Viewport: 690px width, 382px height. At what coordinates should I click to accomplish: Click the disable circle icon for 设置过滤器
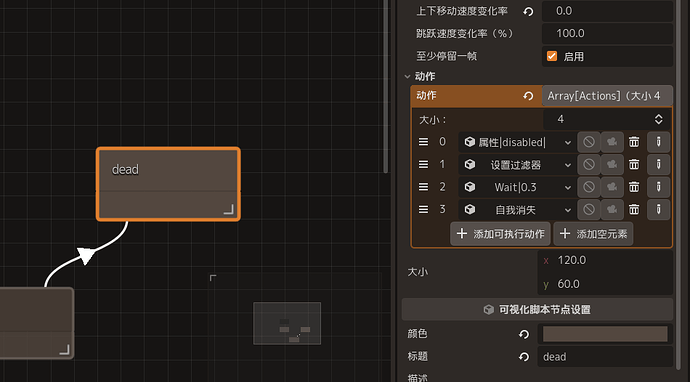click(x=589, y=165)
